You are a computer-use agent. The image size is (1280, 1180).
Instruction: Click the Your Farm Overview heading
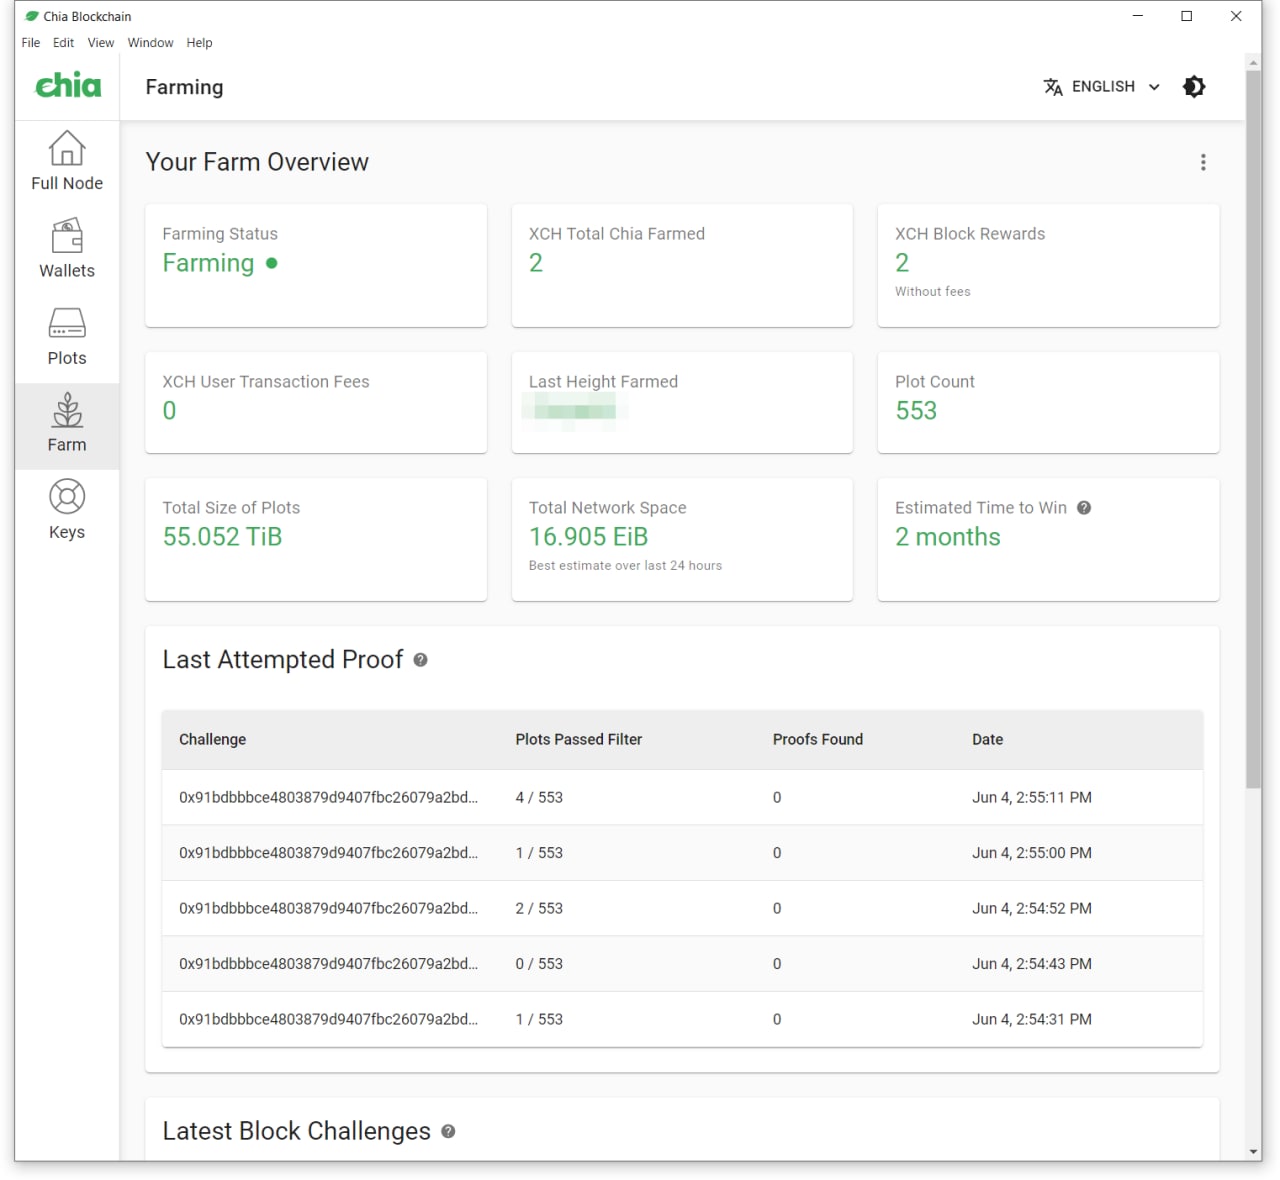[257, 162]
